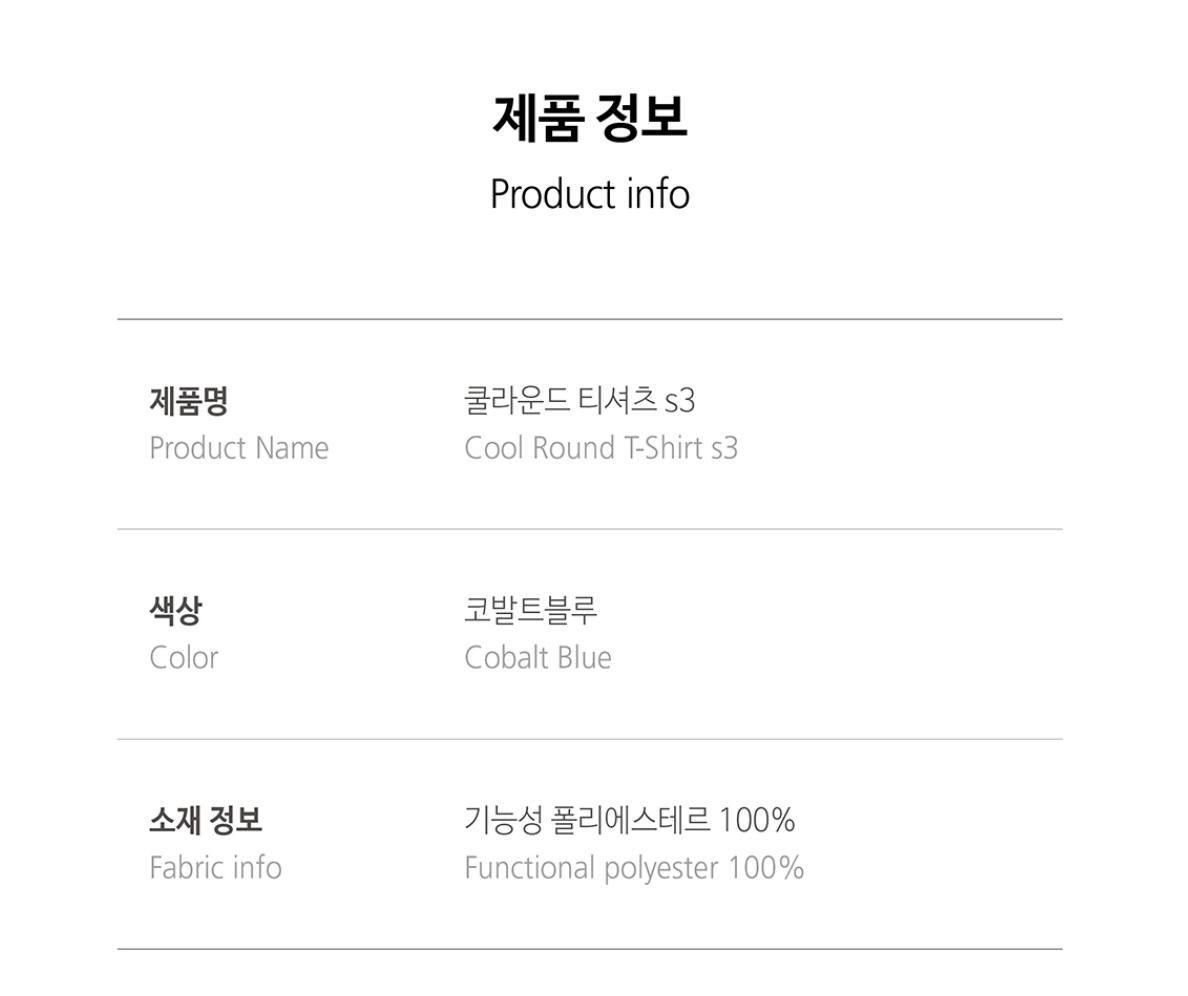
Task: Click the Functional polyester 100% text
Action: pos(634,867)
